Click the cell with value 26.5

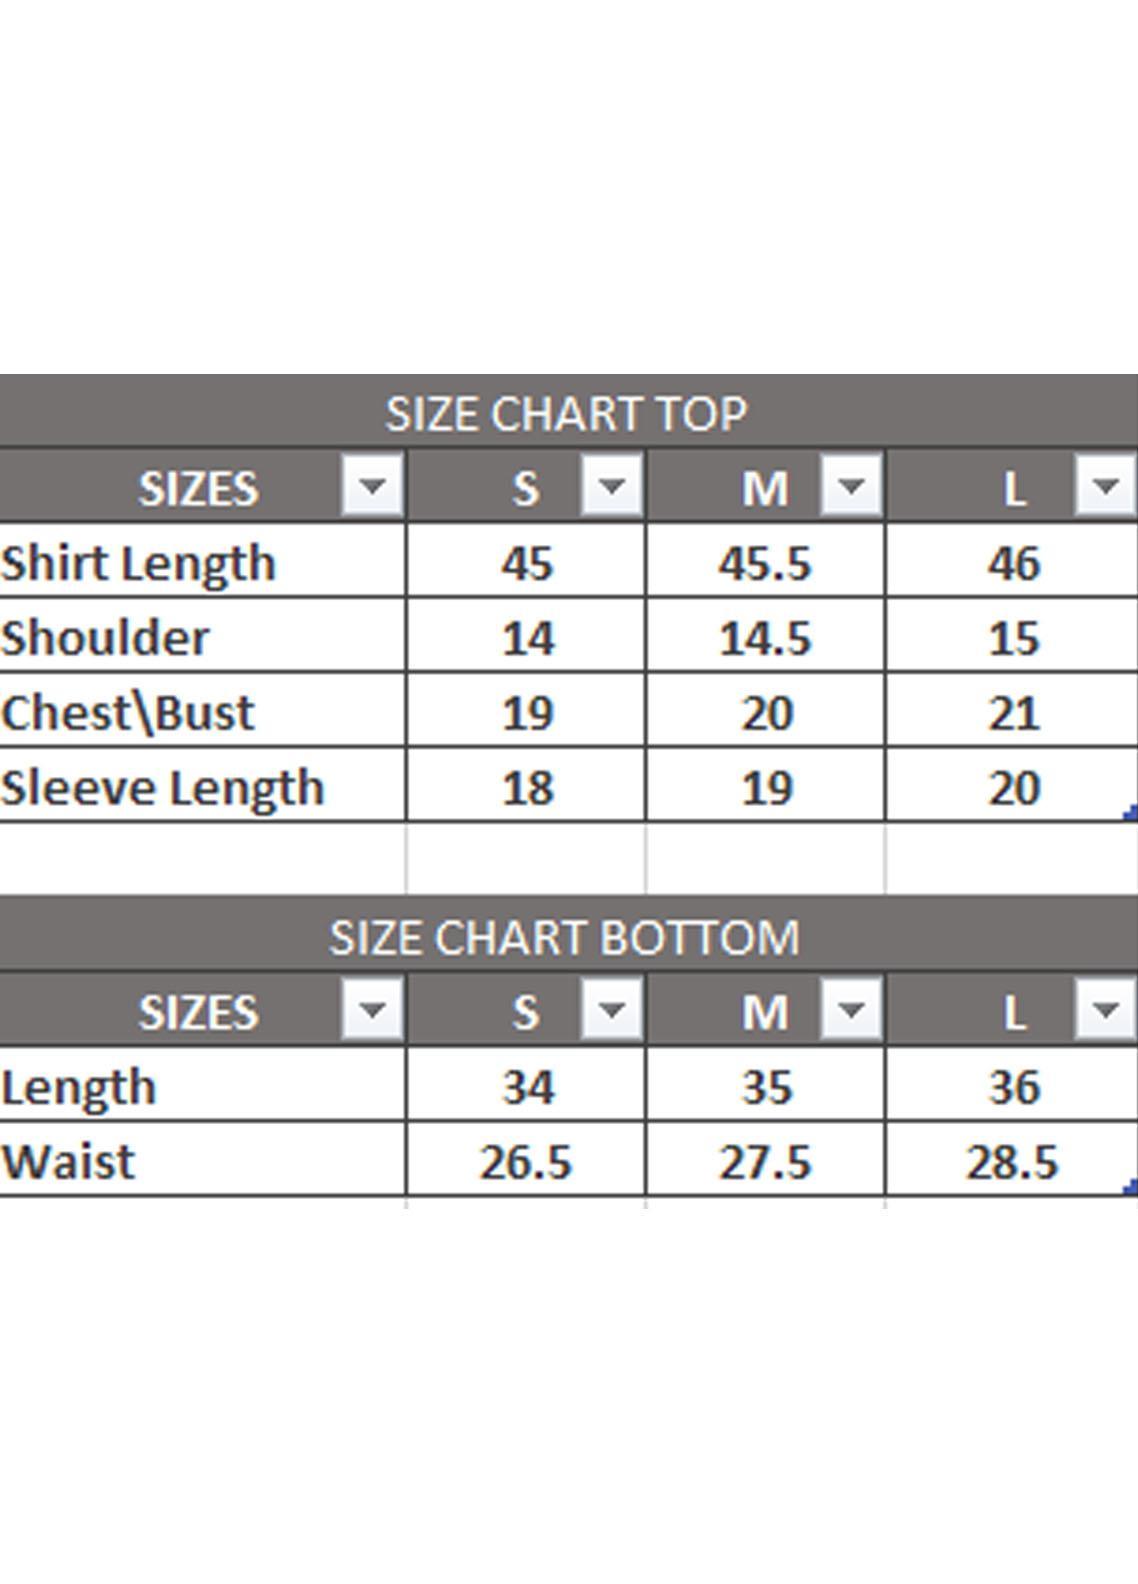coord(526,1162)
